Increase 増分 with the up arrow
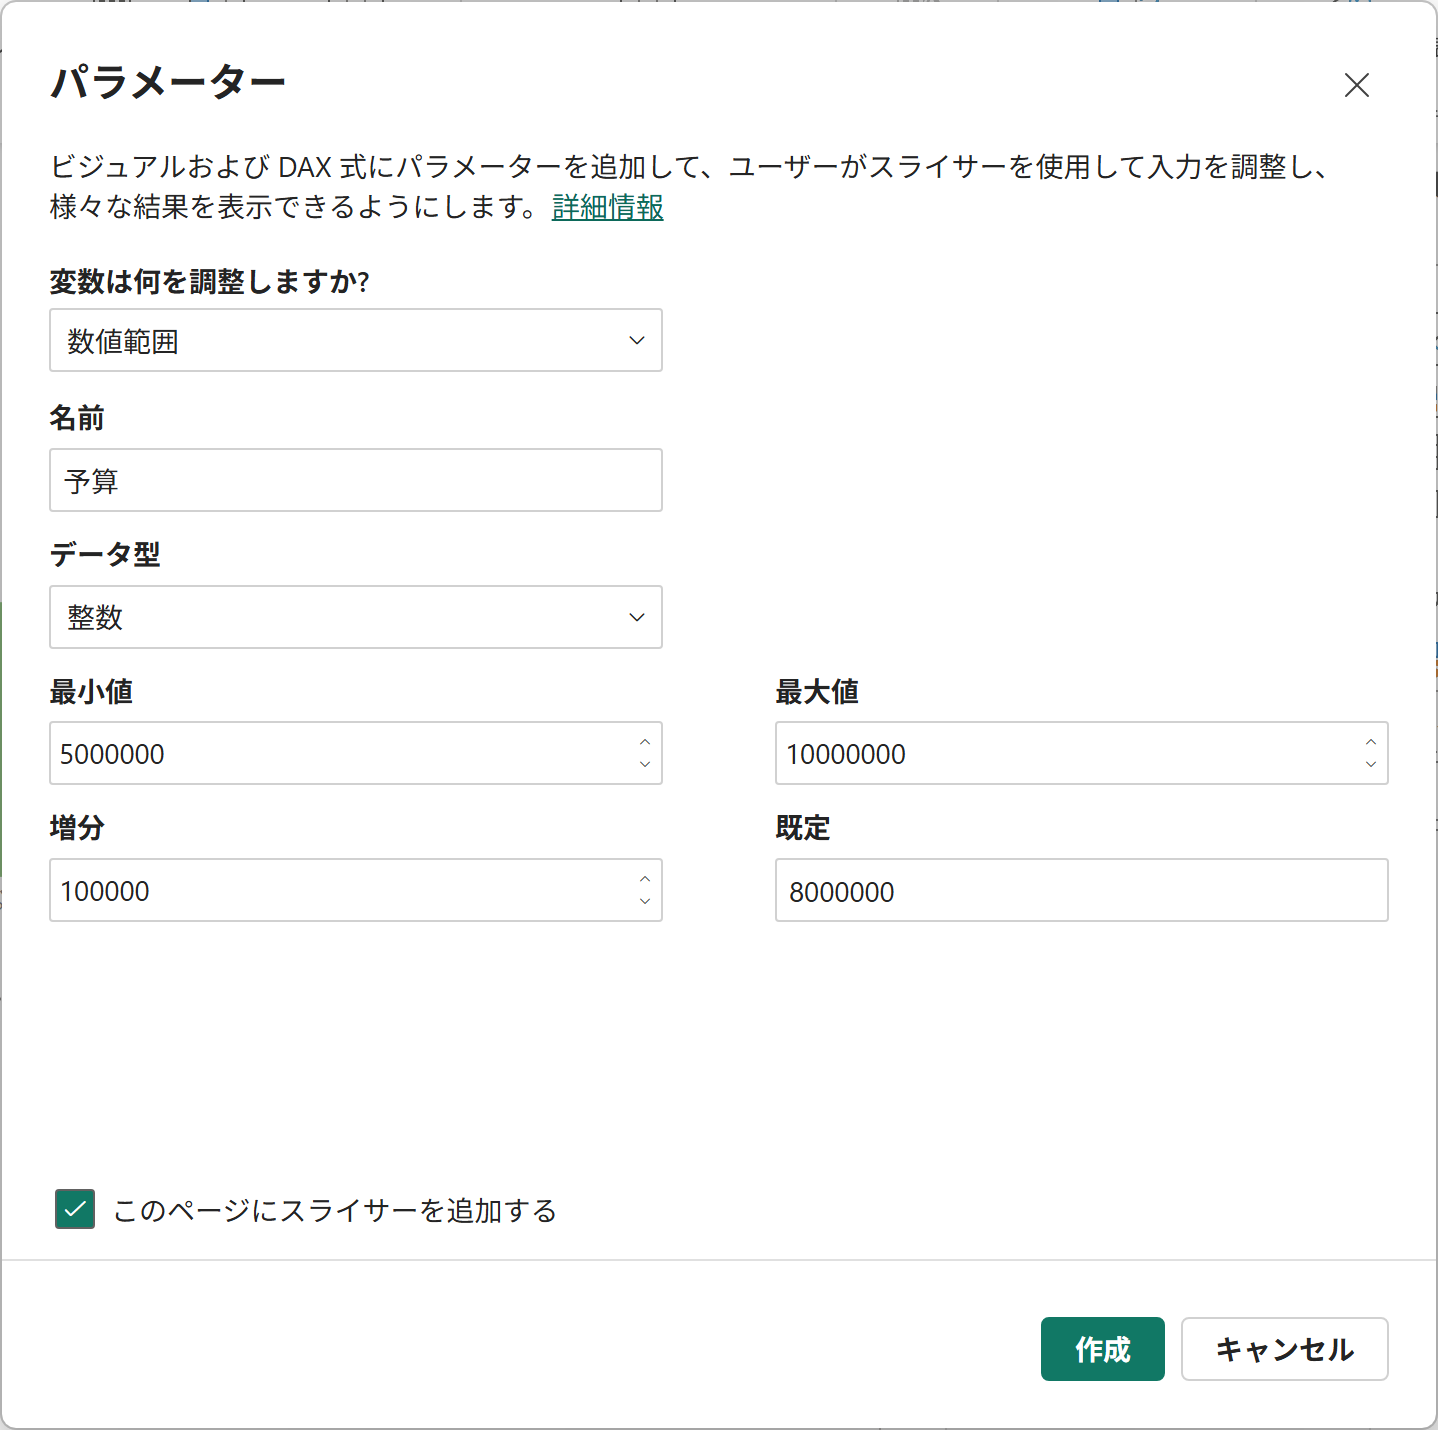 click(x=645, y=879)
